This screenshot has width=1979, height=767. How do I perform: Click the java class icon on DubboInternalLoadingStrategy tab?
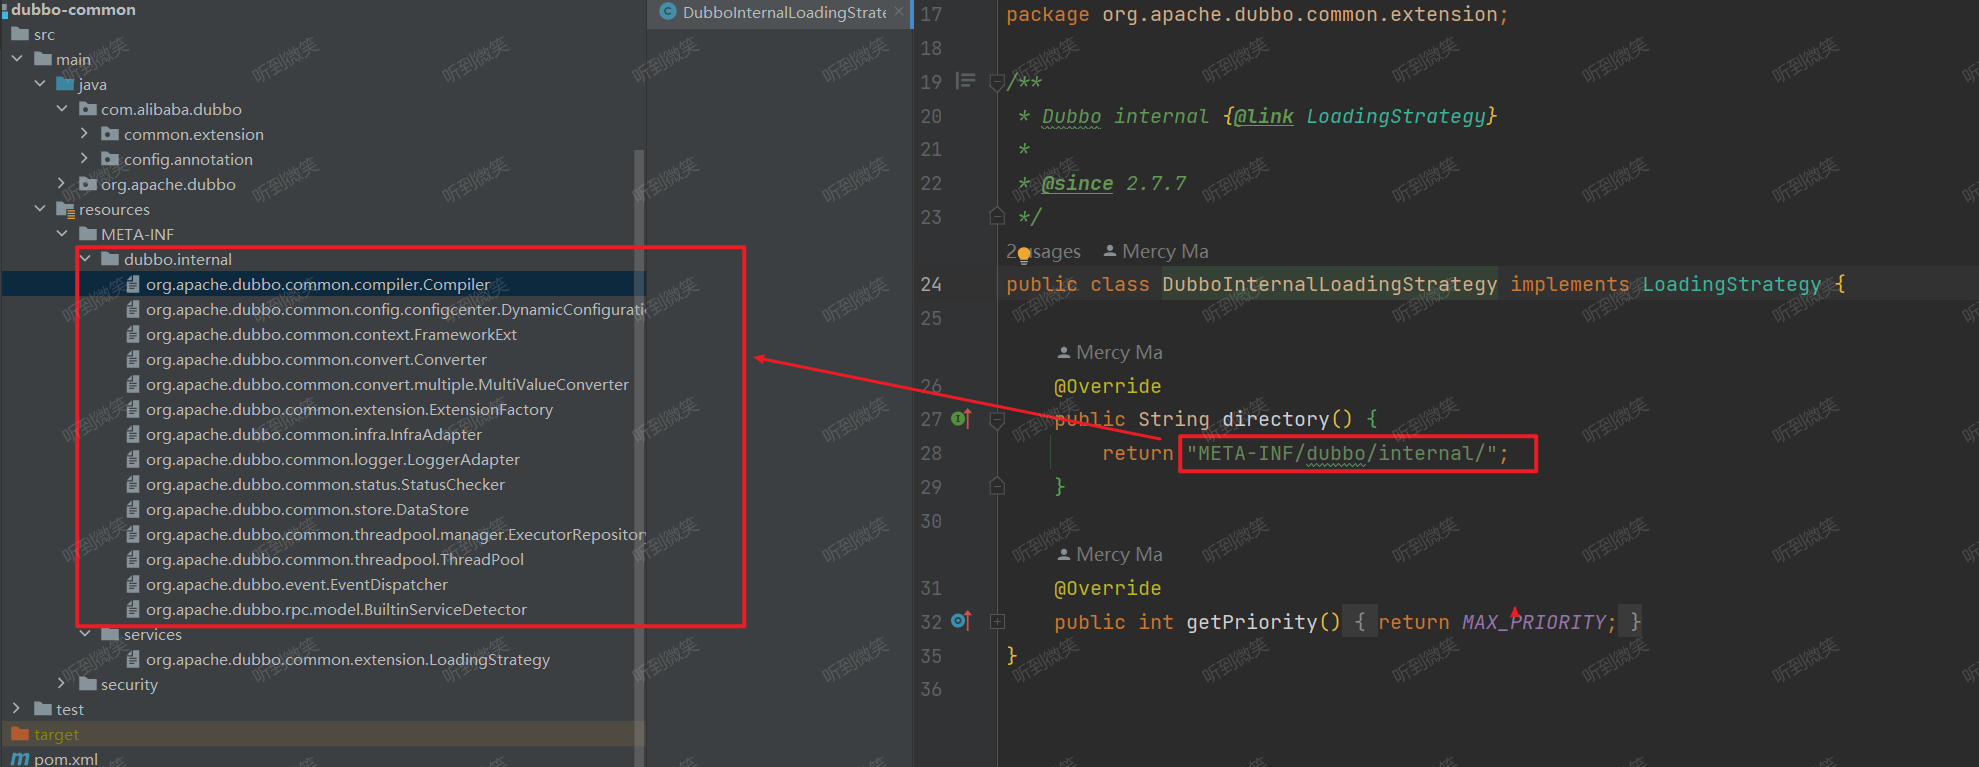[668, 12]
